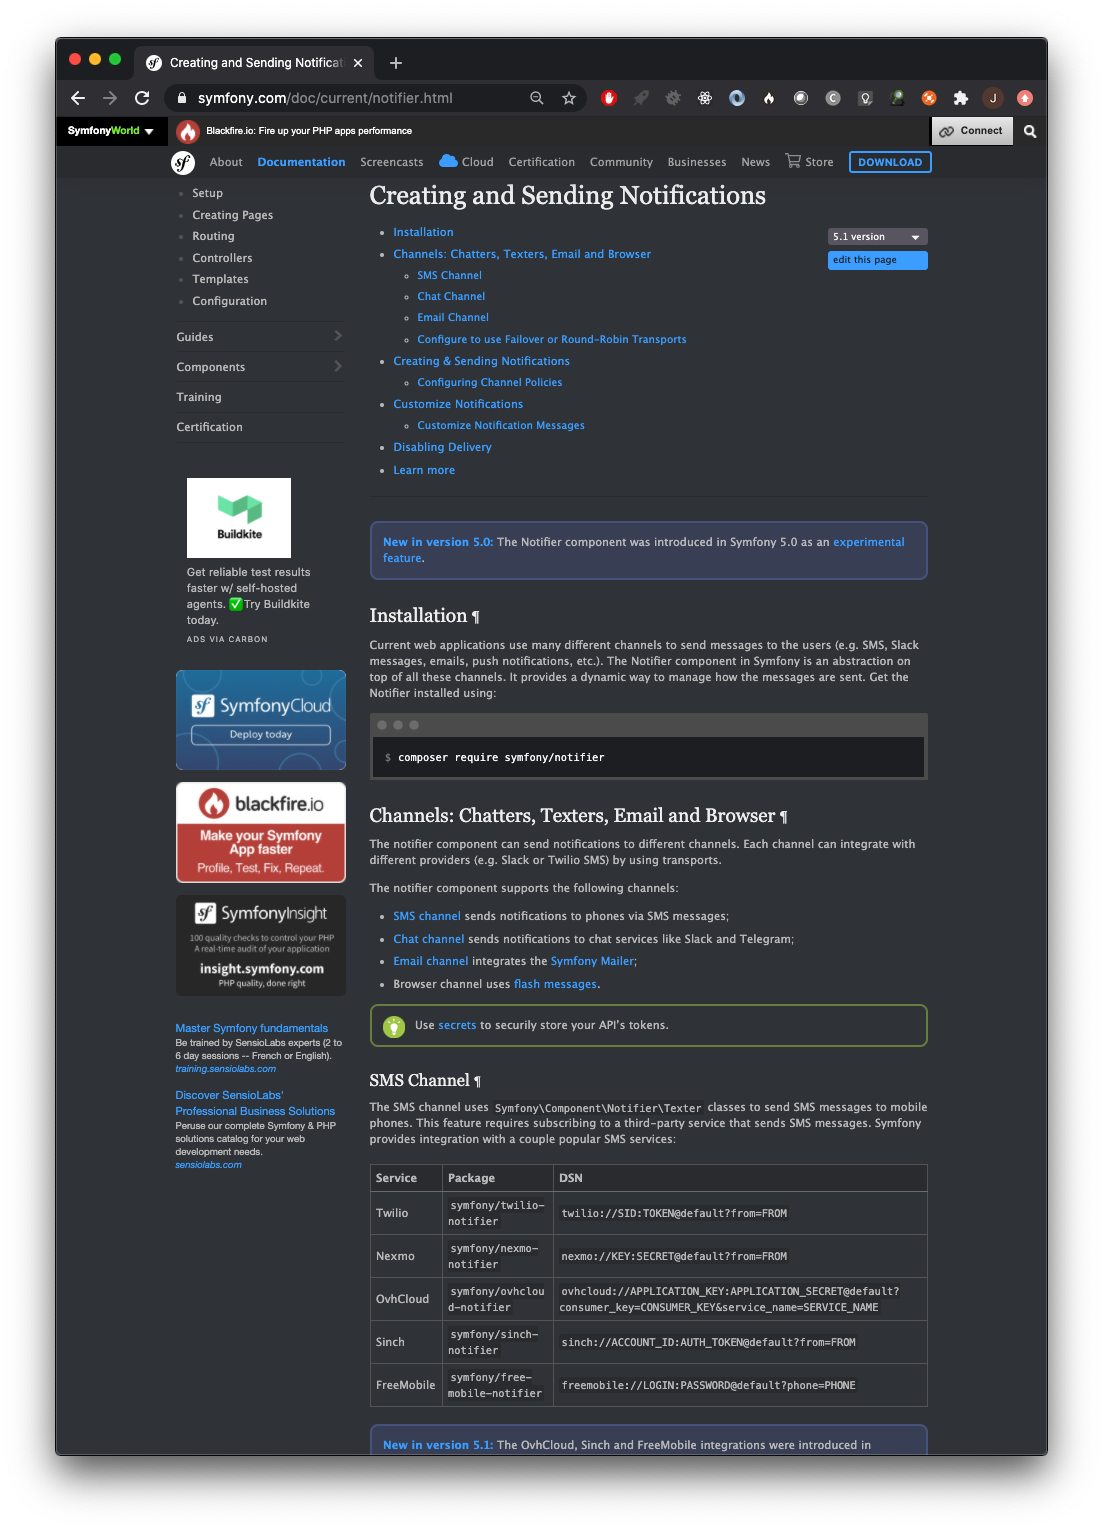Open the Businesses menu item
Viewport: 1103px width, 1529px height.
click(x=697, y=162)
